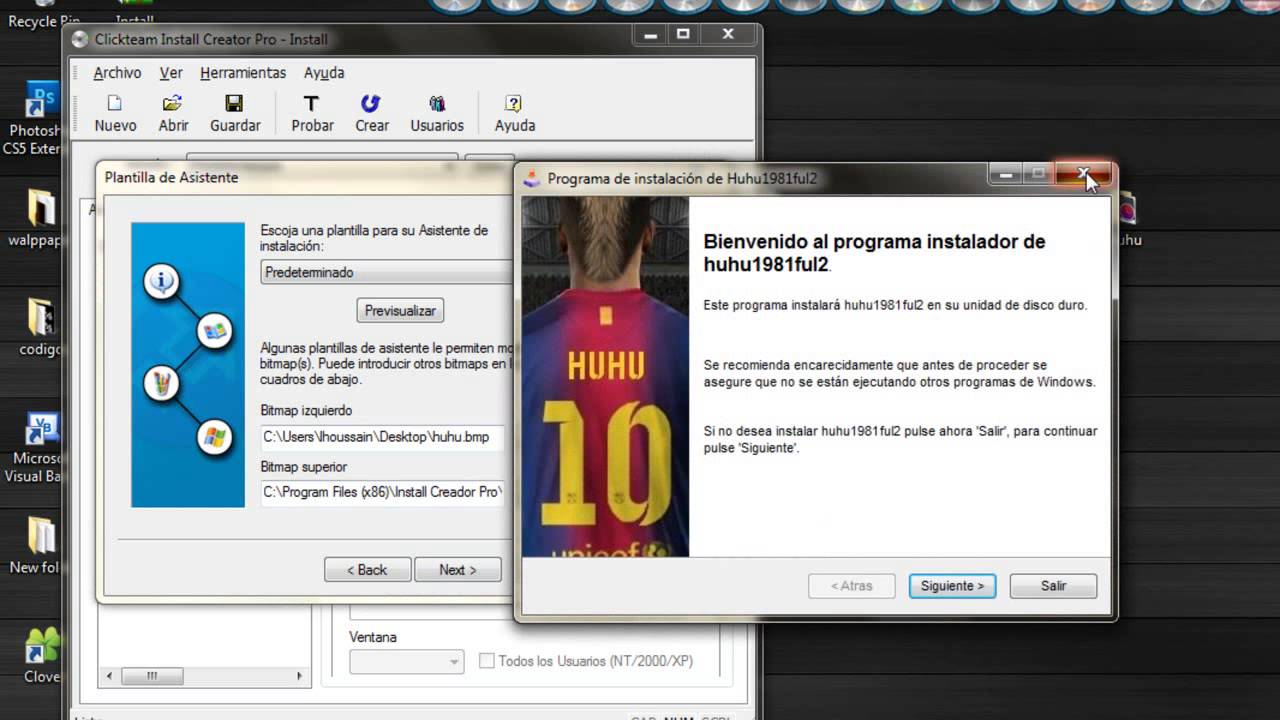Click right arrow of left pane scrollbar

point(299,676)
